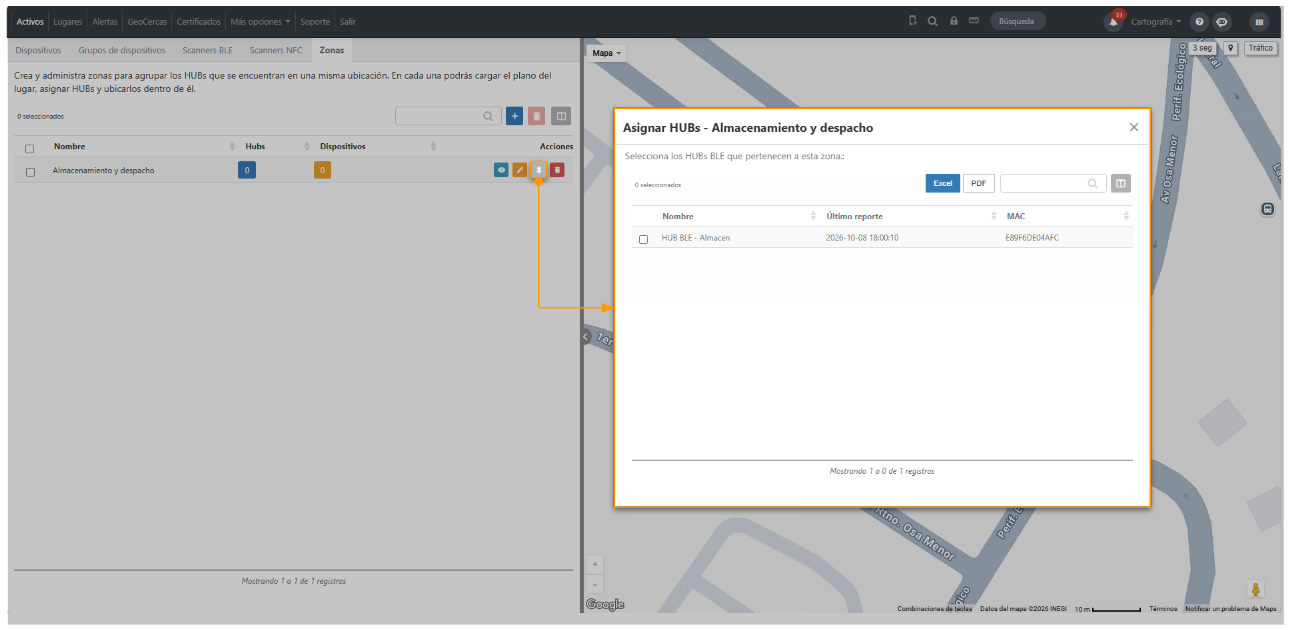
Task: Open Street View pegman on the map
Action: click(x=1256, y=590)
